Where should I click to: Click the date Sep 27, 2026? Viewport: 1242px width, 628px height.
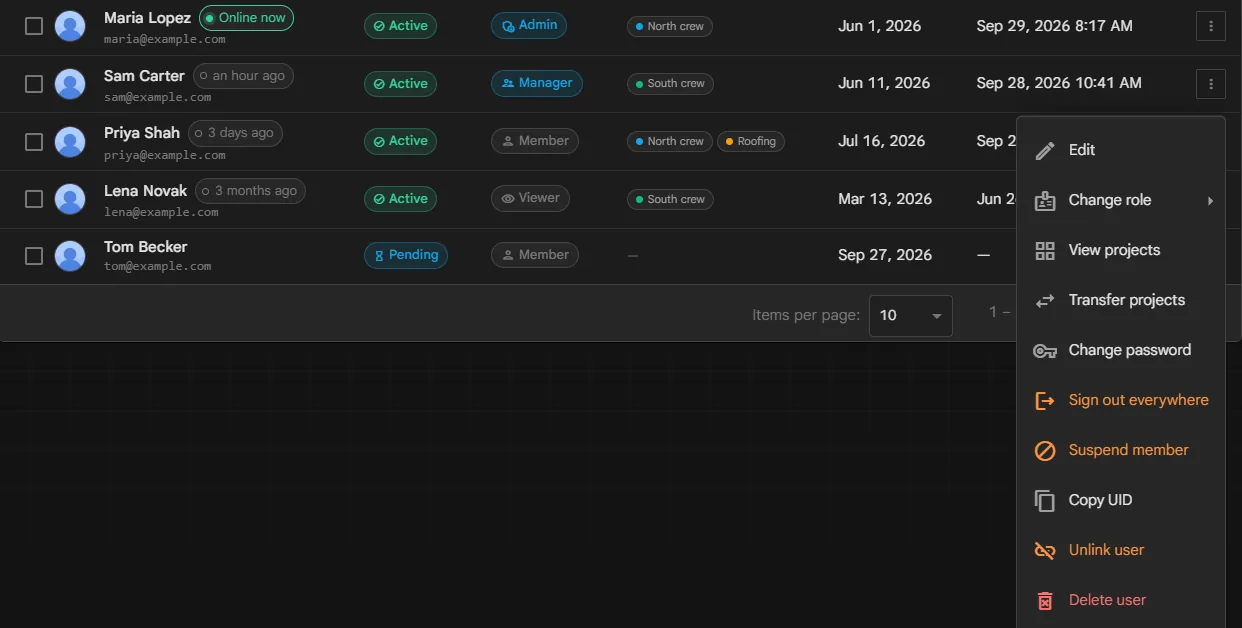885,256
